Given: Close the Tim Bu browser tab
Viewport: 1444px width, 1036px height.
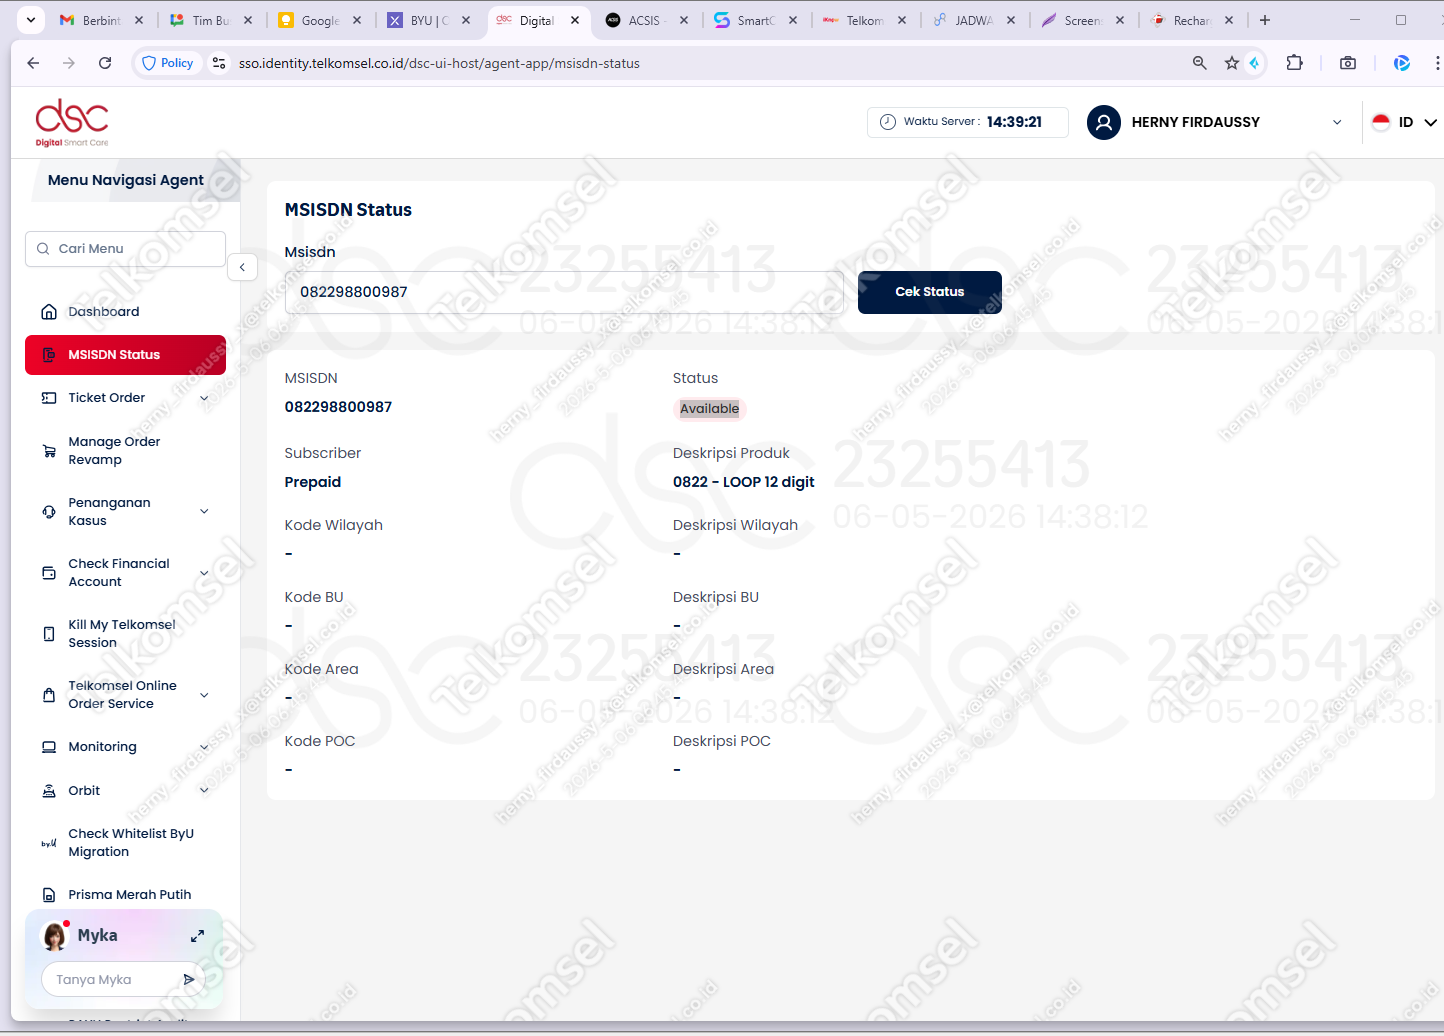Looking at the screenshot, I should point(248,20).
